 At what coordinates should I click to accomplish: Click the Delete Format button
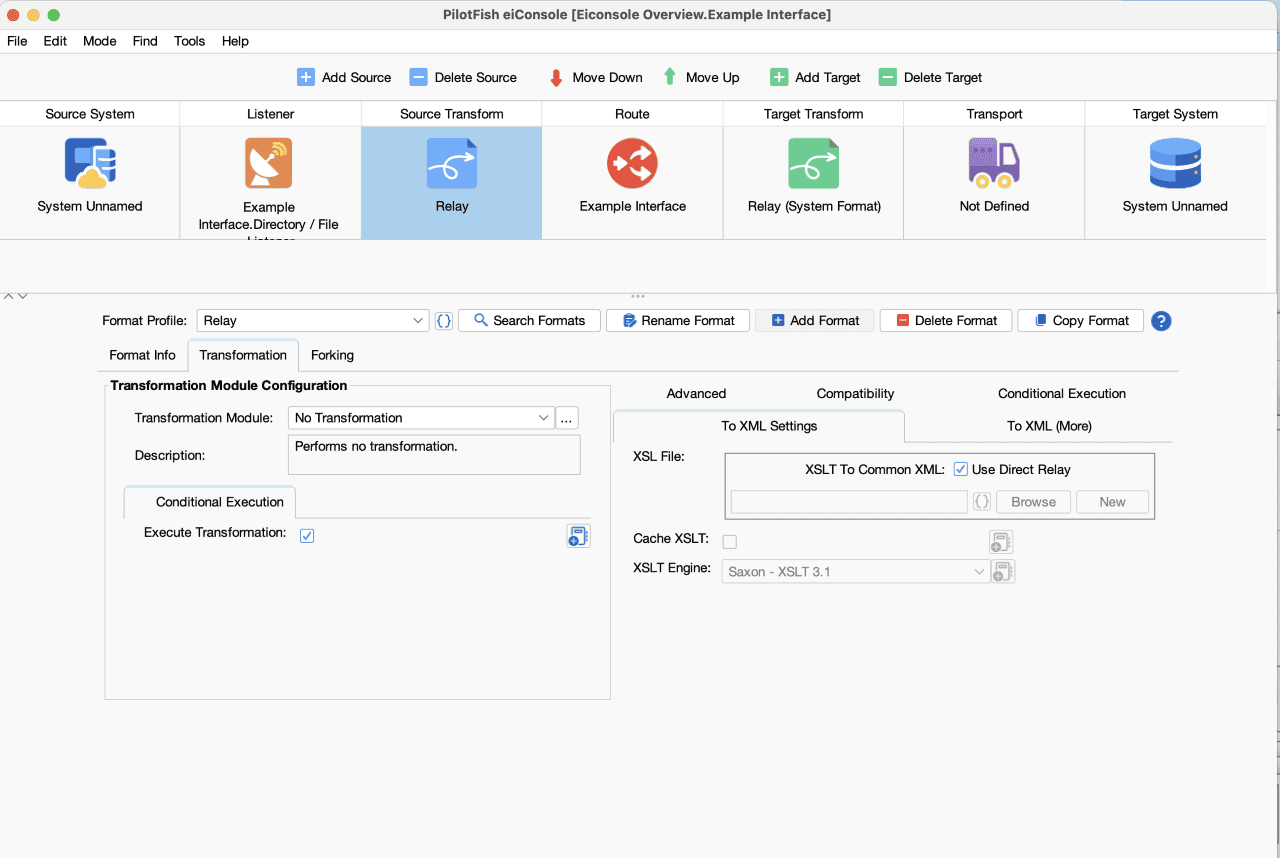point(946,321)
